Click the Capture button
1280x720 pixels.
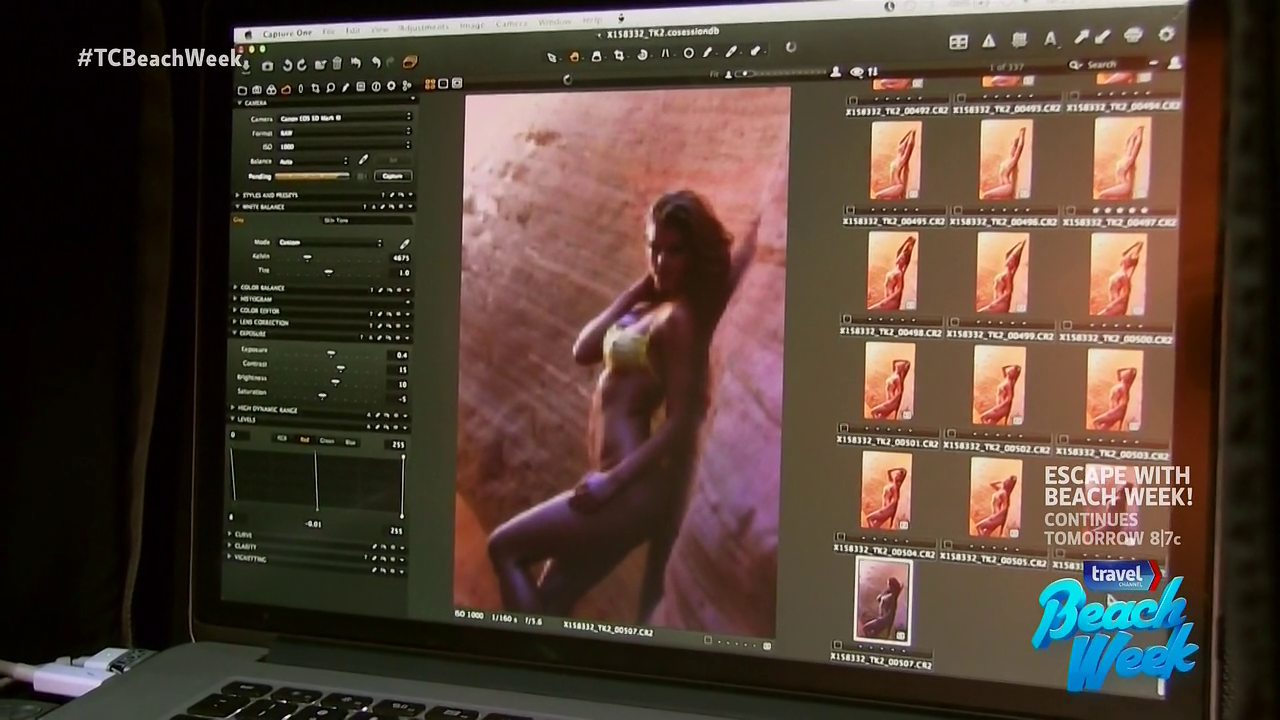pyautogui.click(x=393, y=176)
